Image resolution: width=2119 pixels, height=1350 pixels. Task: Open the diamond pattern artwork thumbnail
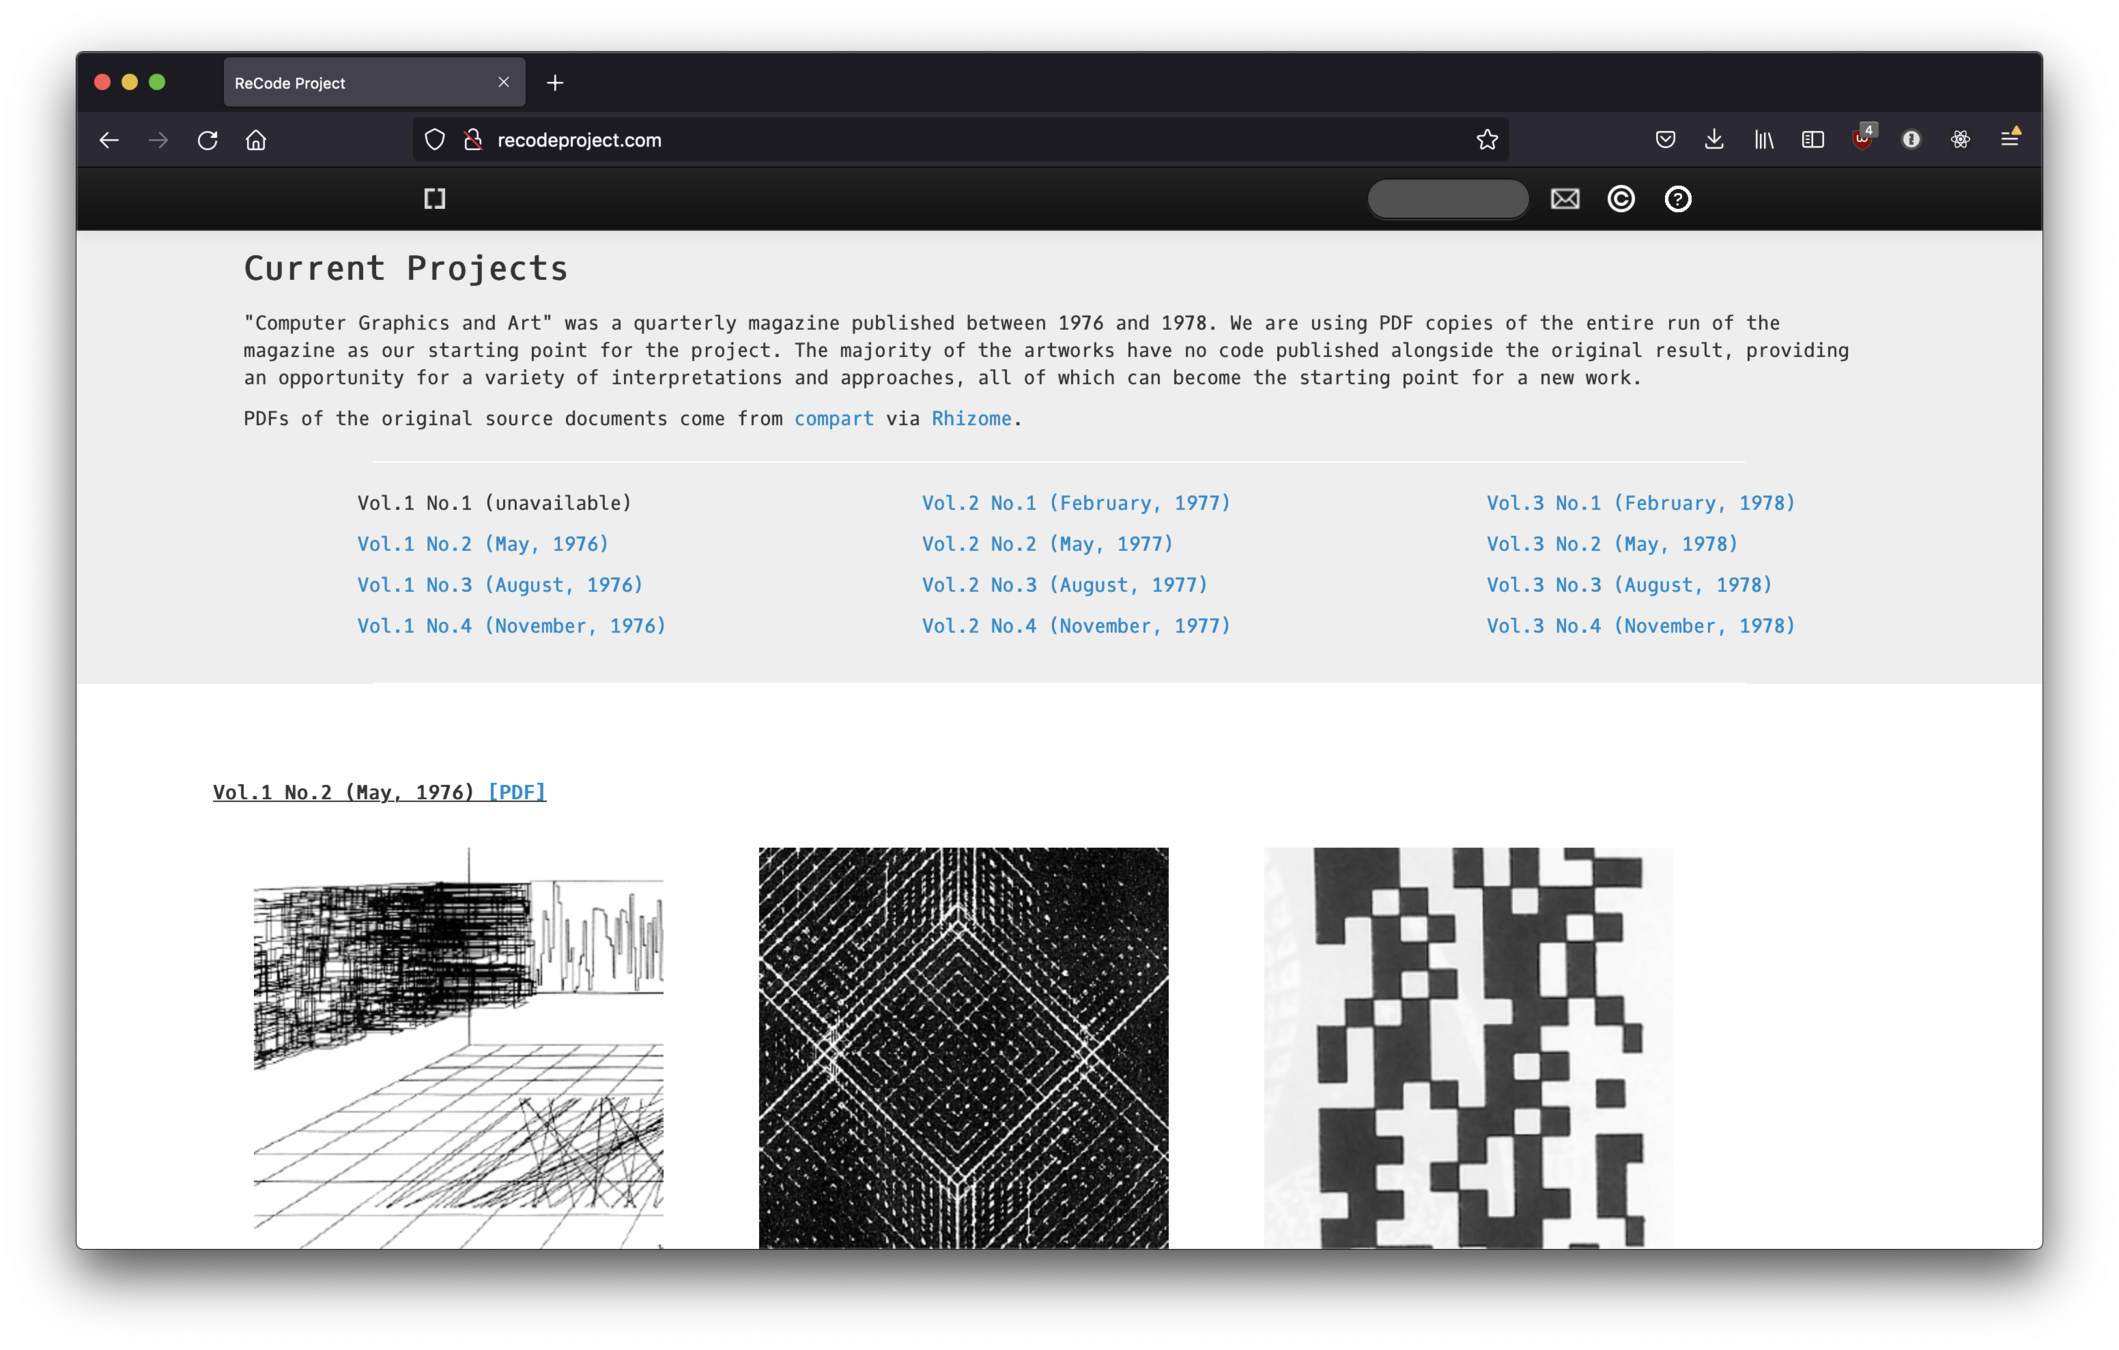tap(963, 1047)
